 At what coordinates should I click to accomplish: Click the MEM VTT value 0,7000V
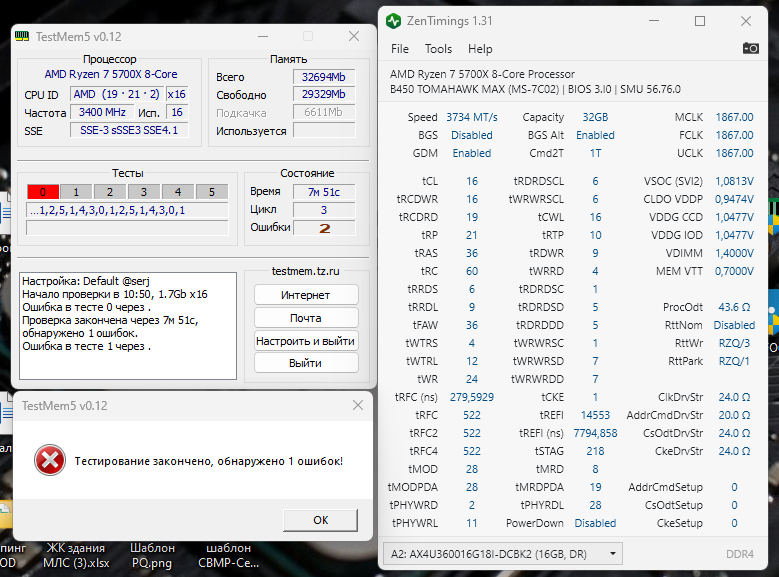pos(734,271)
